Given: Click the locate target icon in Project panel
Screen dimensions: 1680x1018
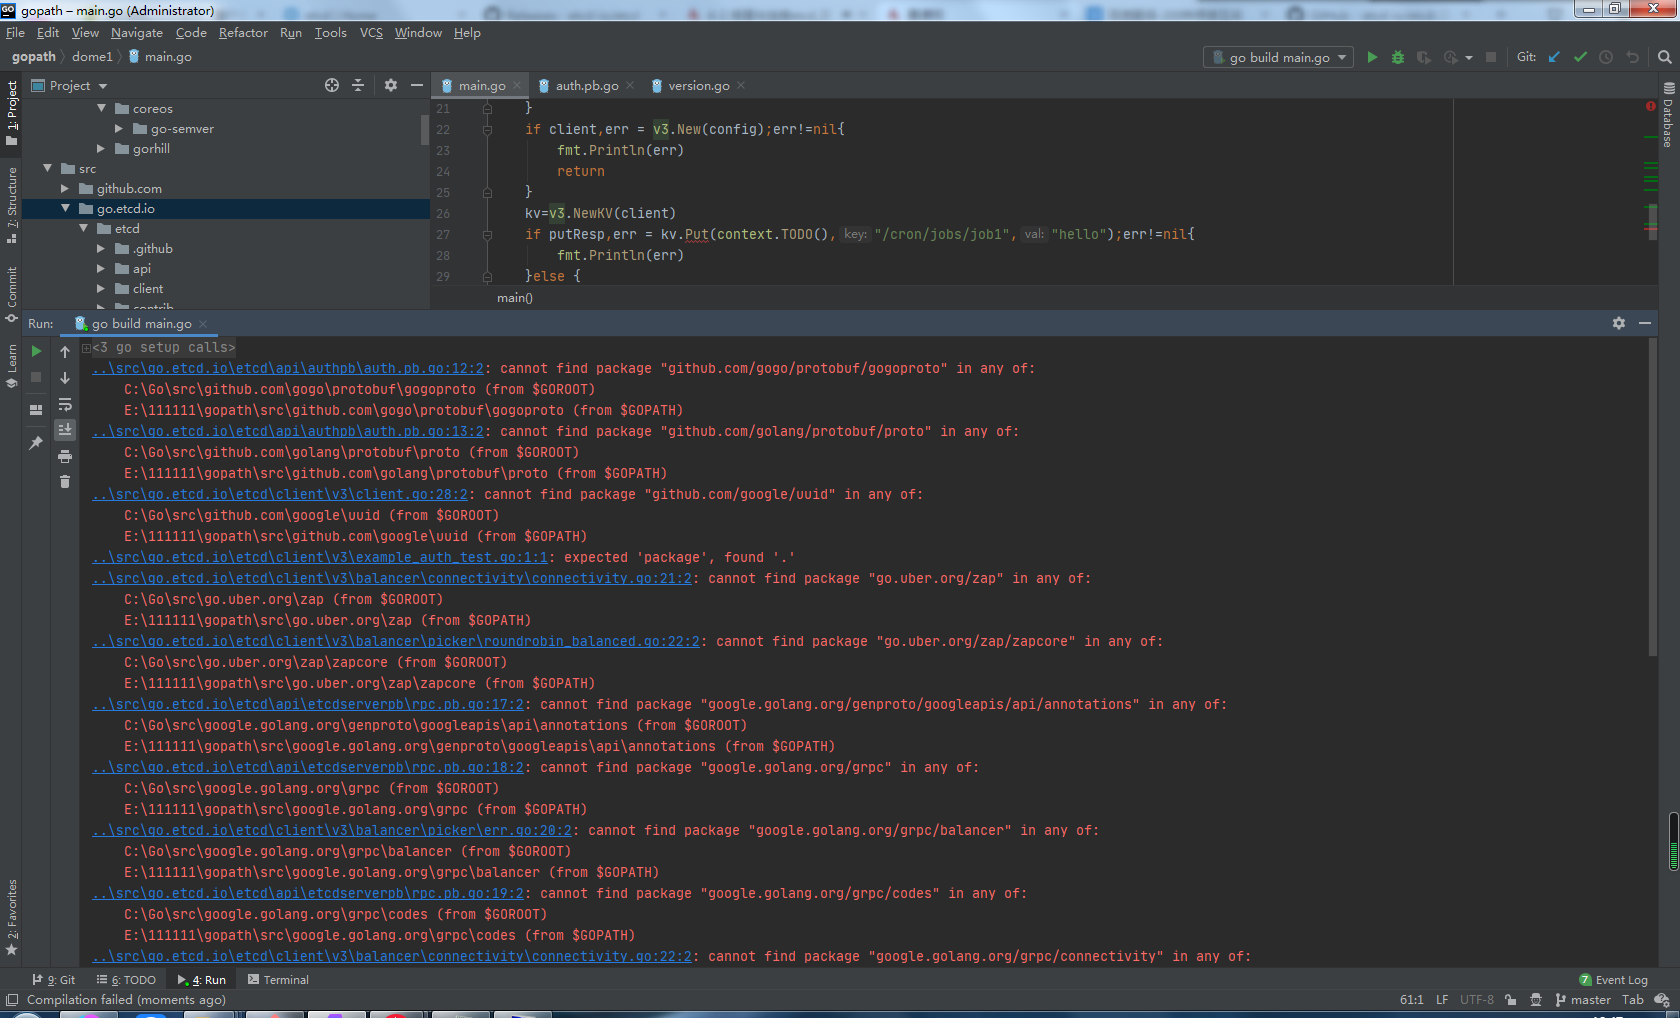Looking at the screenshot, I should 332,86.
